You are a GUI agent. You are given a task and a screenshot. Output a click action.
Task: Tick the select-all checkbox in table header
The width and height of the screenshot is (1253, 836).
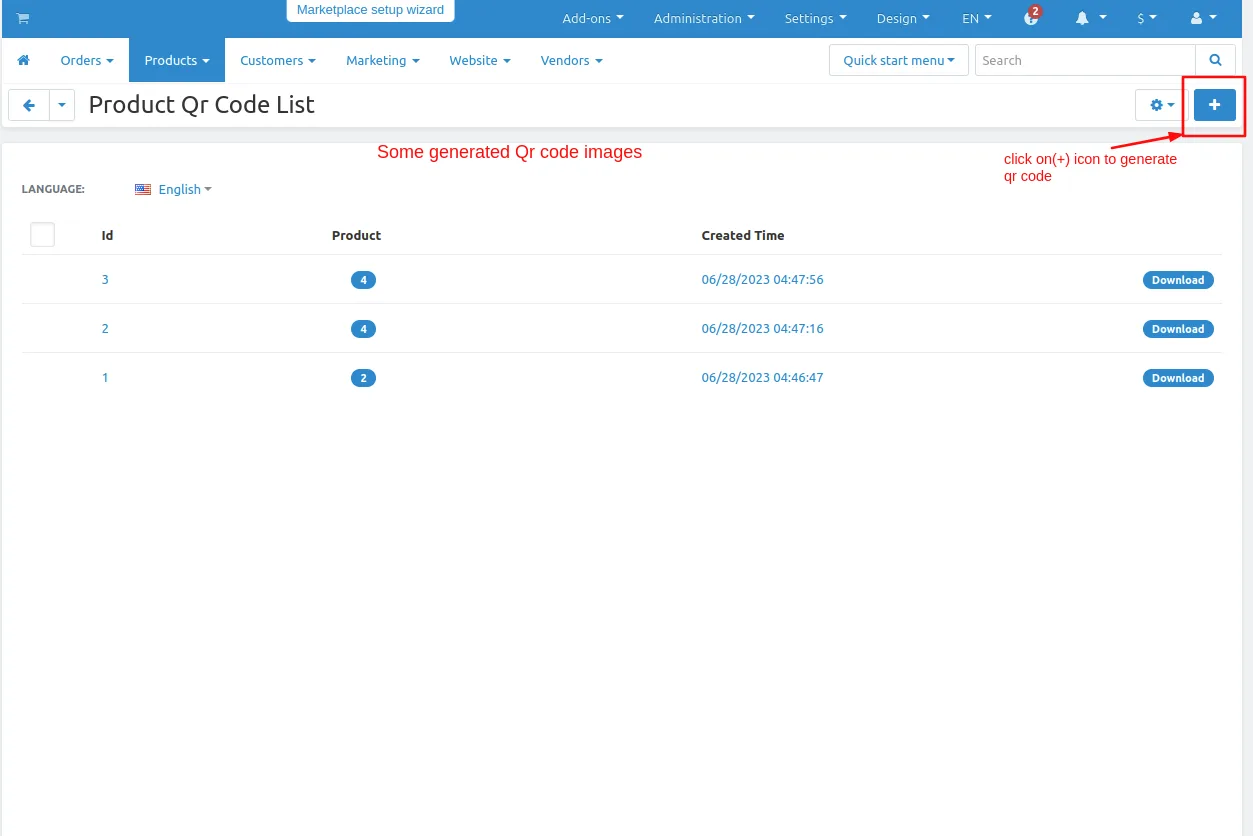point(43,235)
